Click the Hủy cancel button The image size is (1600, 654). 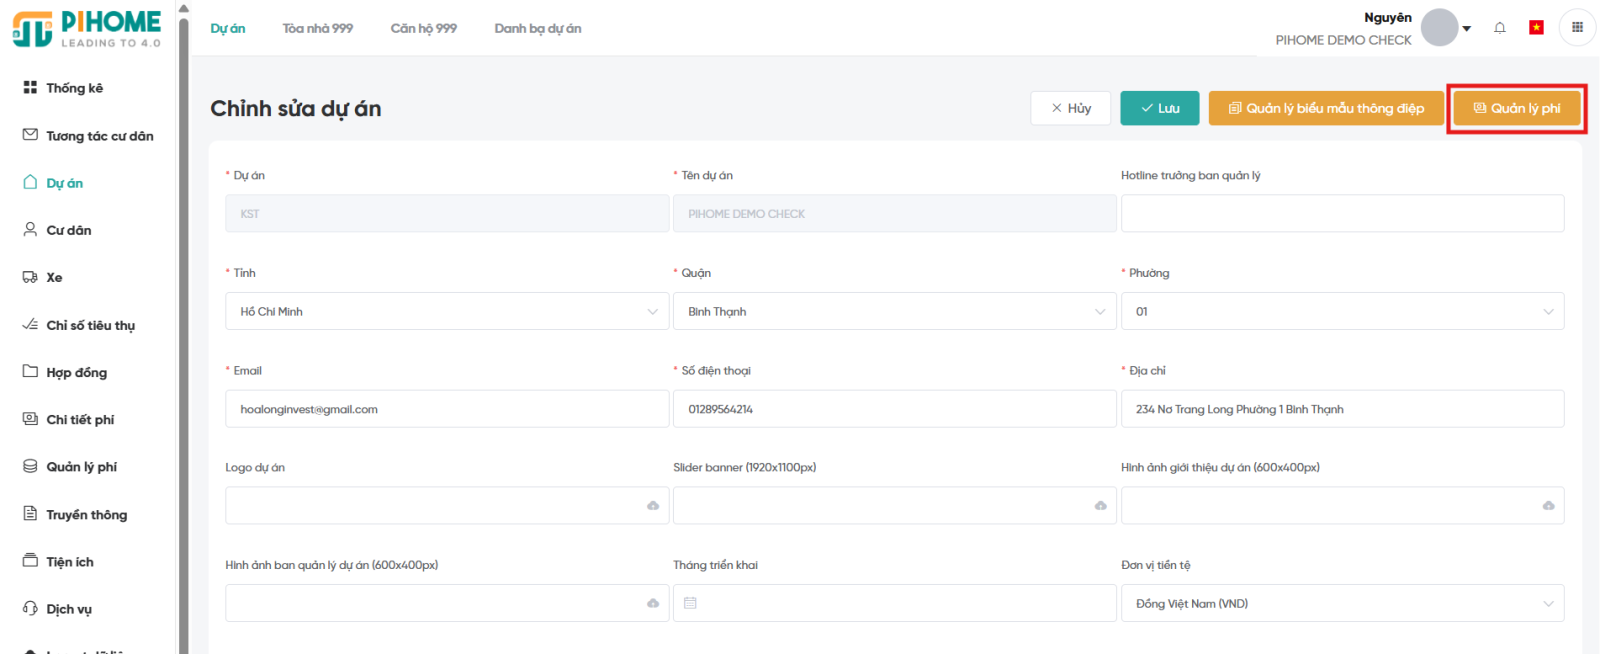pos(1070,108)
